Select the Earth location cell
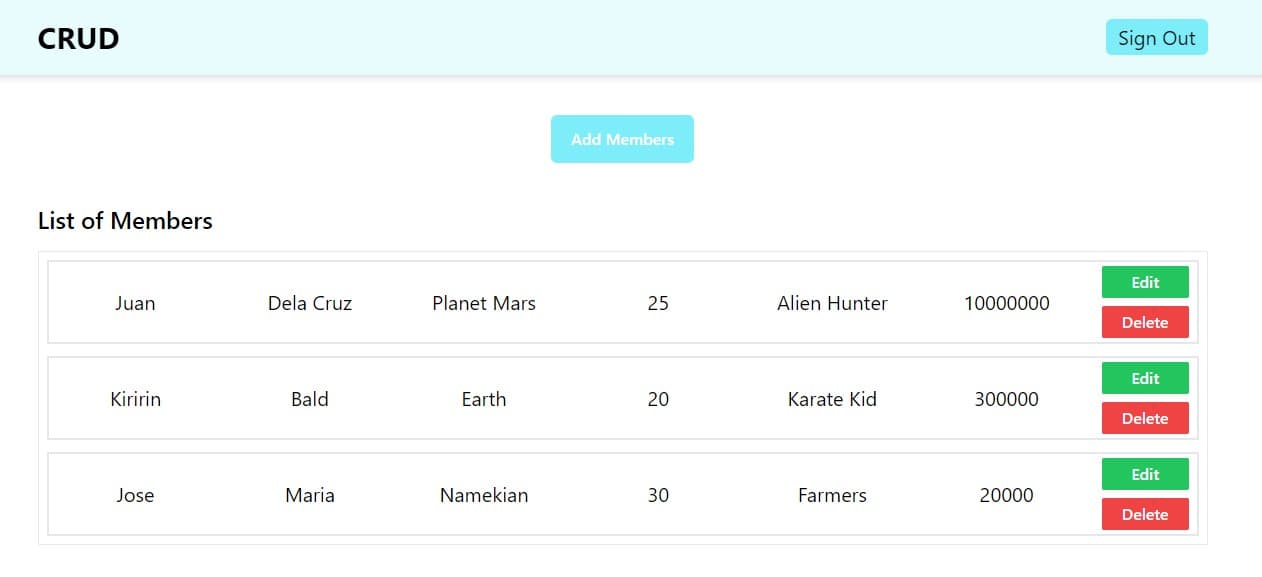This screenshot has width=1262, height=577. pos(484,399)
